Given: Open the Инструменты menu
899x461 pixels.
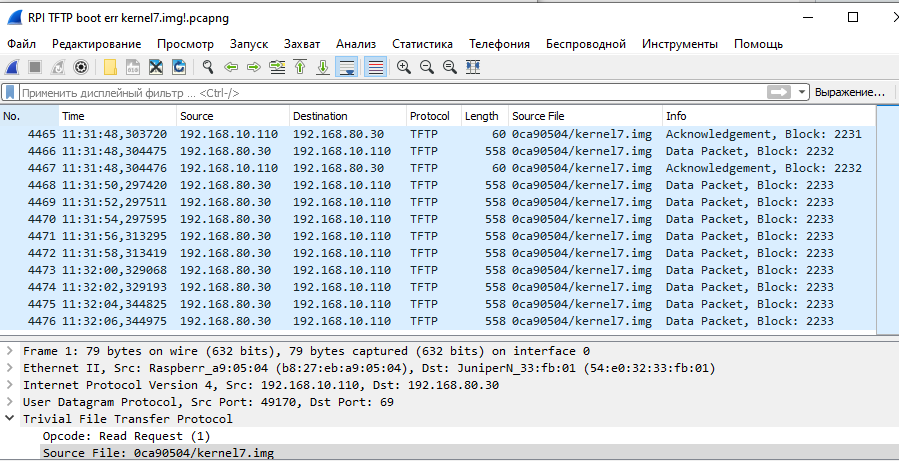Looking at the screenshot, I should pos(679,44).
